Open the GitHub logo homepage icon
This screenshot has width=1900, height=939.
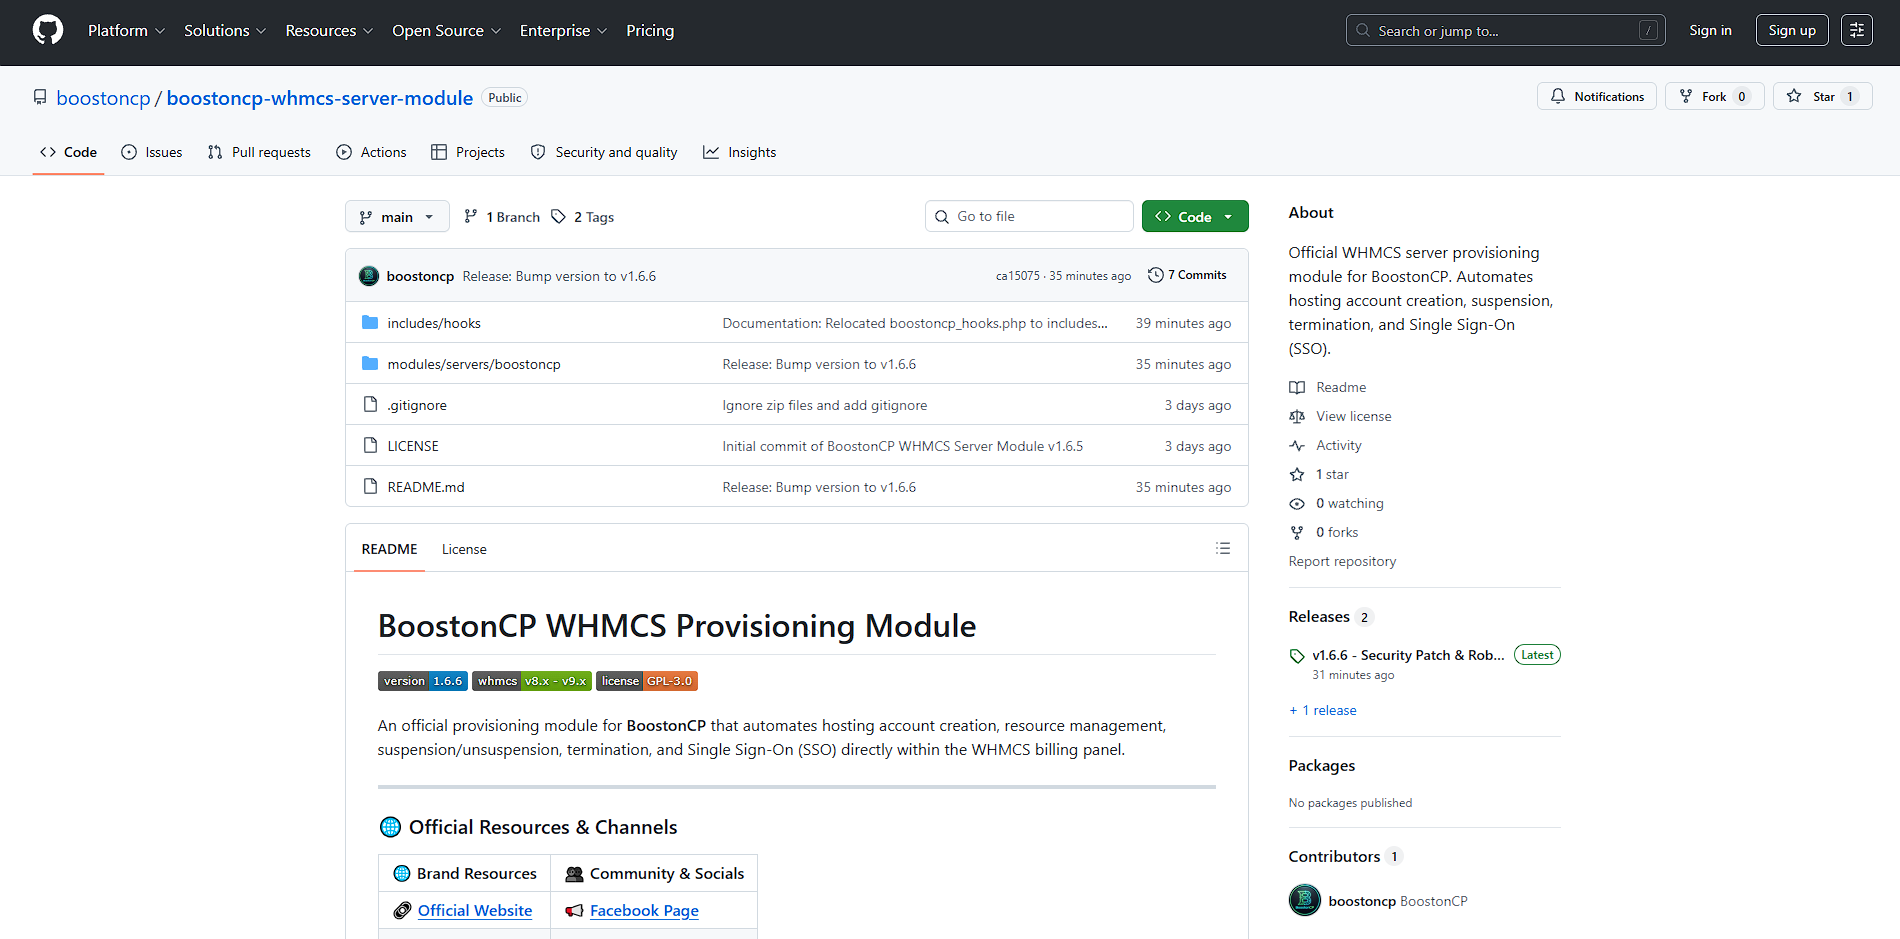point(48,30)
